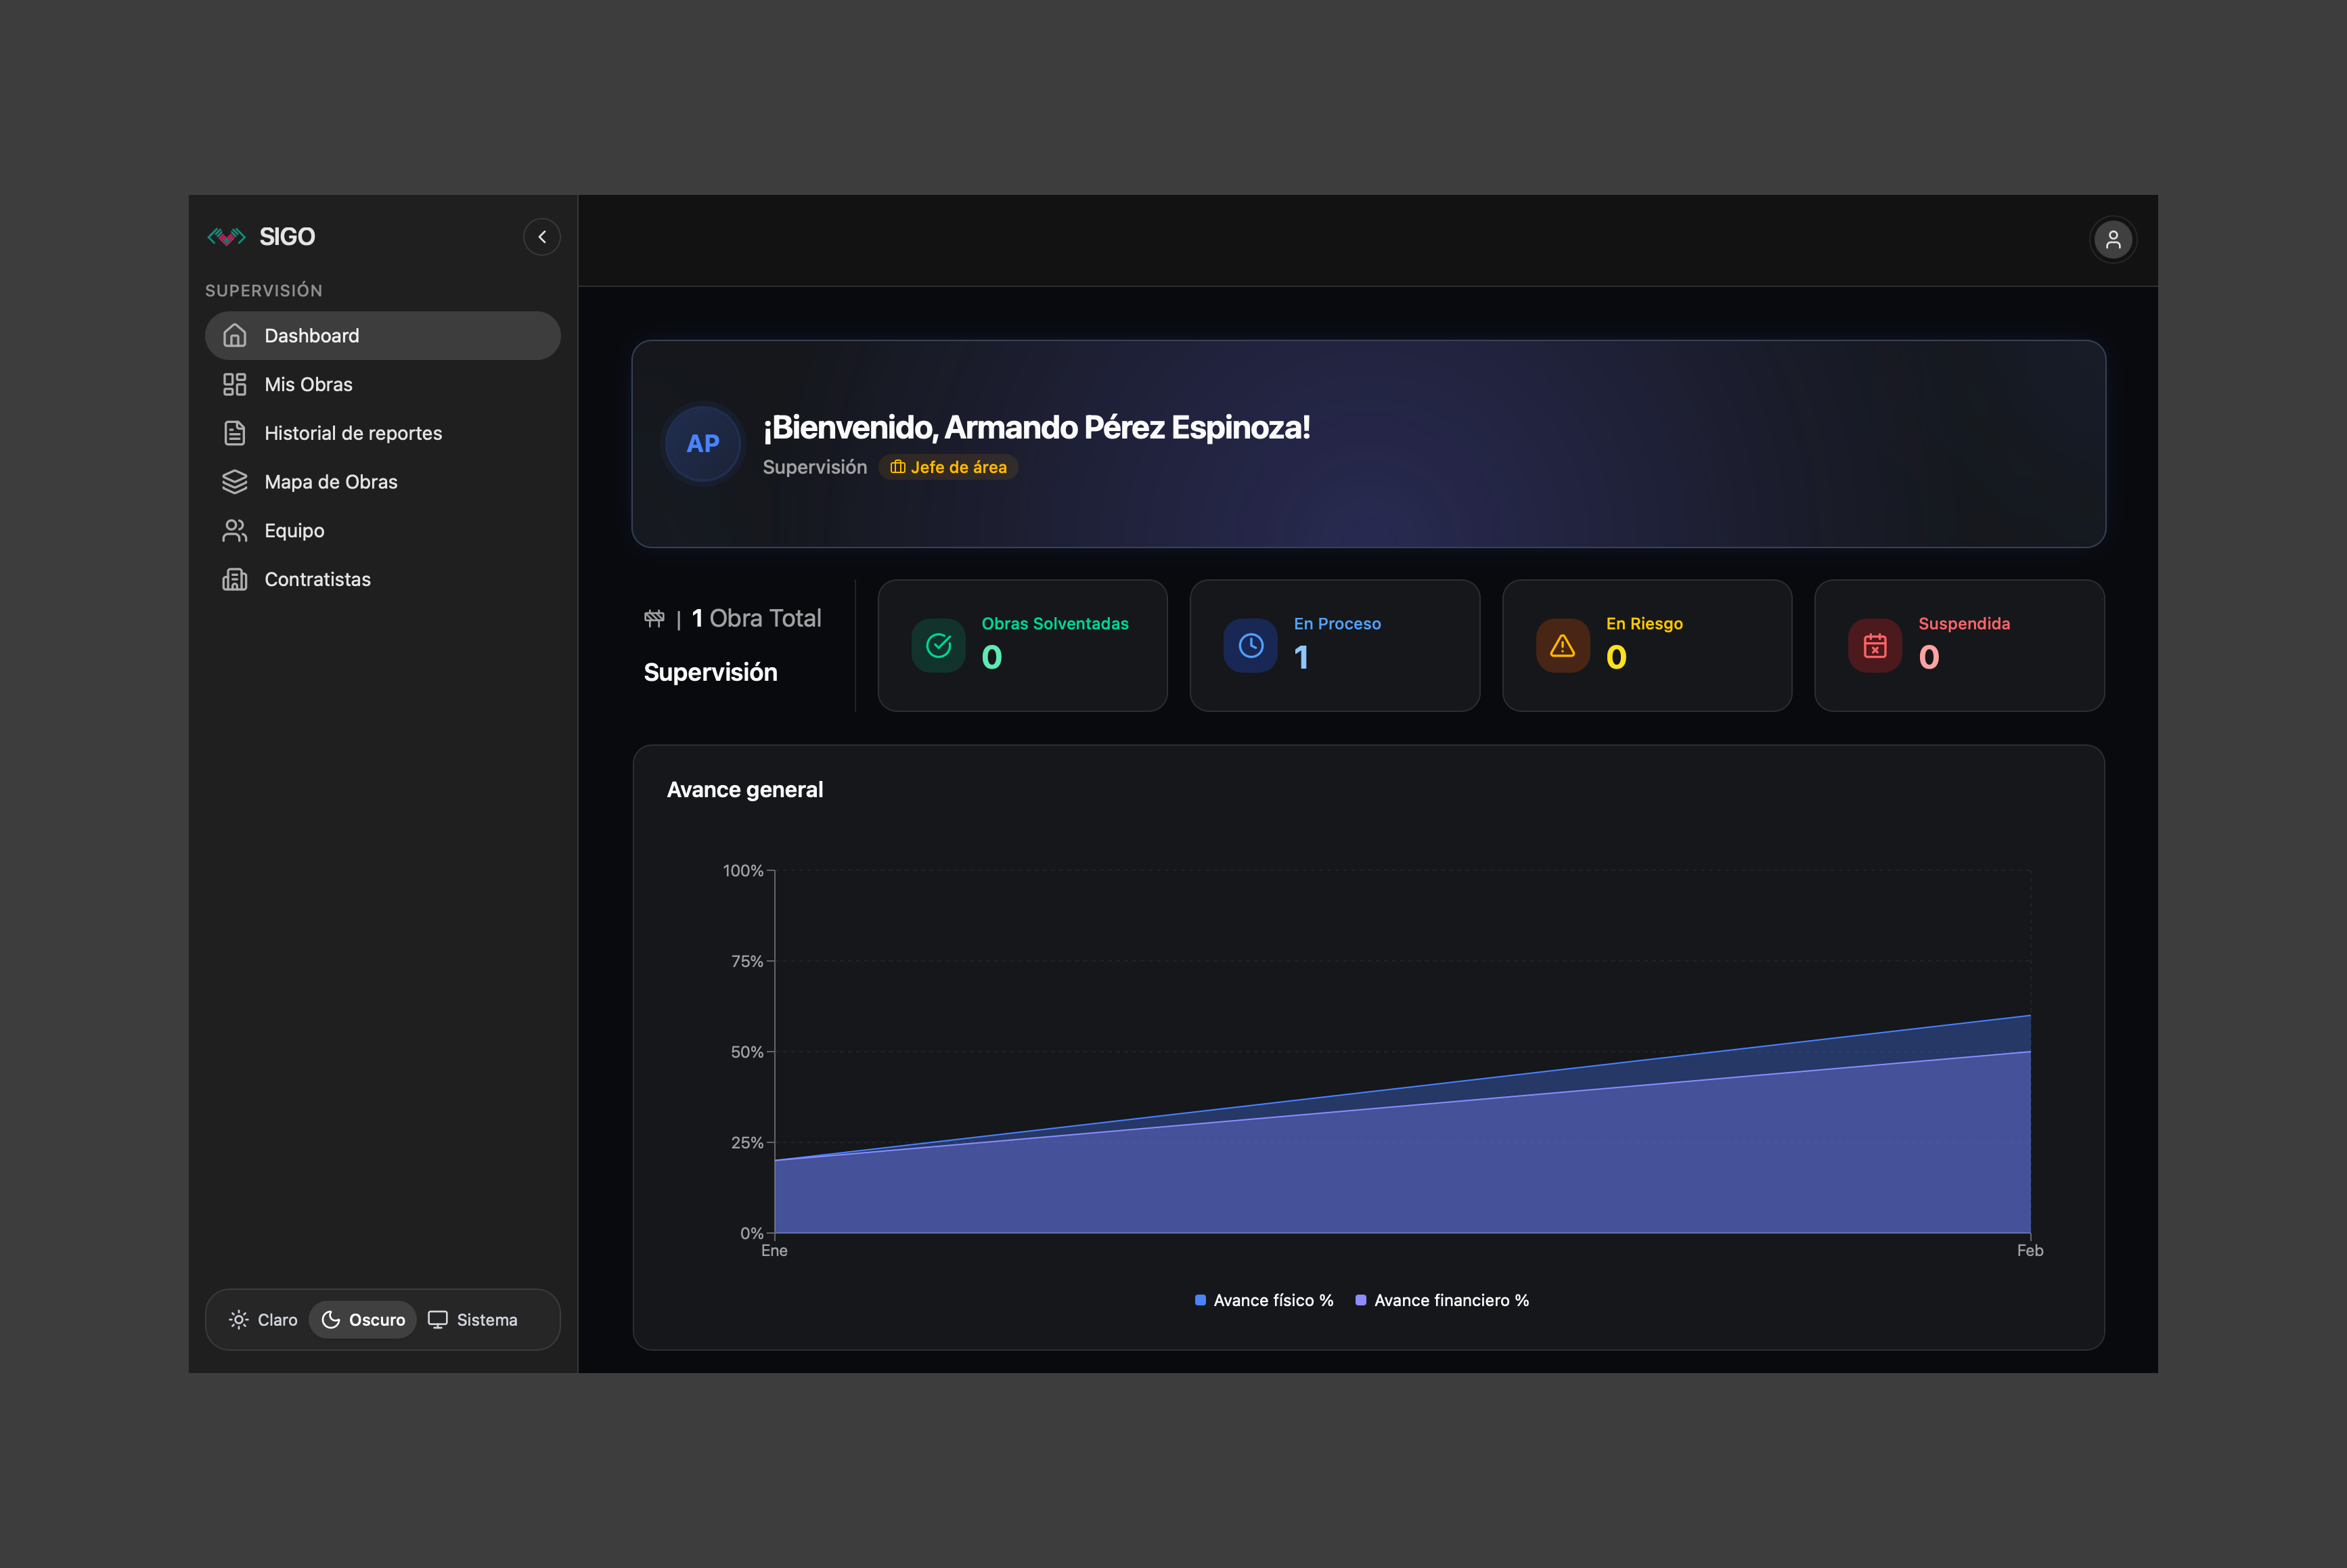Screen dimensions: 2347x1568
Task: Click the Equipo people icon
Action: [x=234, y=531]
